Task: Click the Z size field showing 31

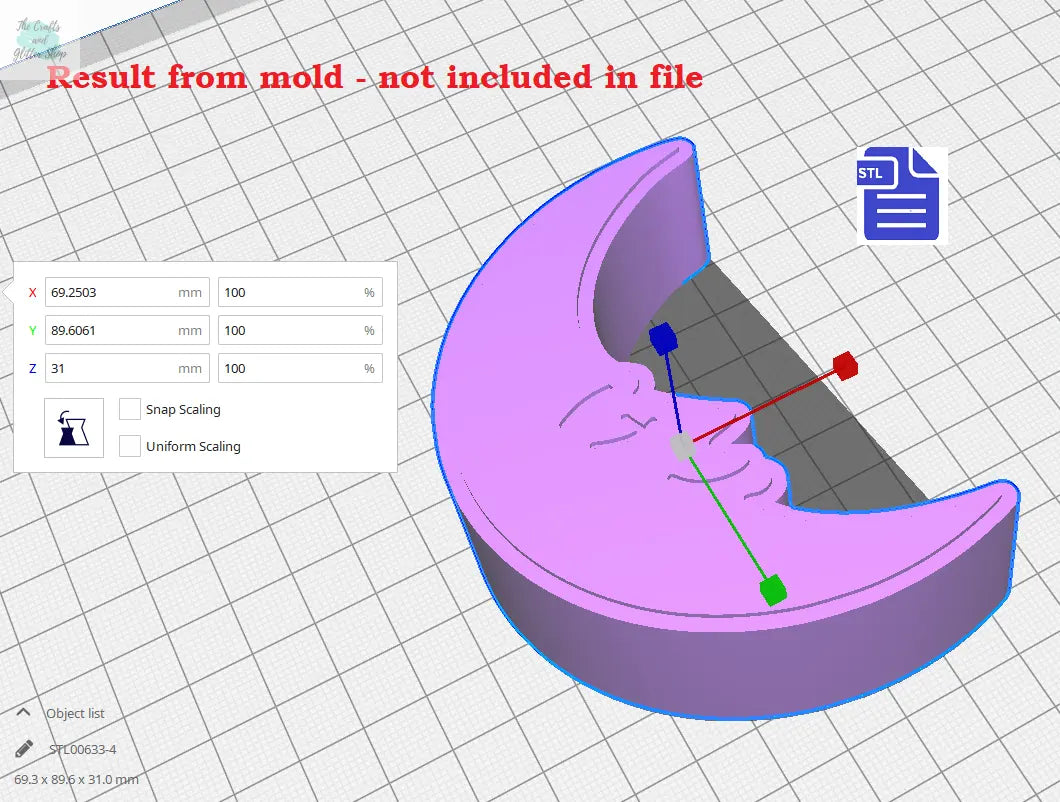Action: [x=112, y=369]
